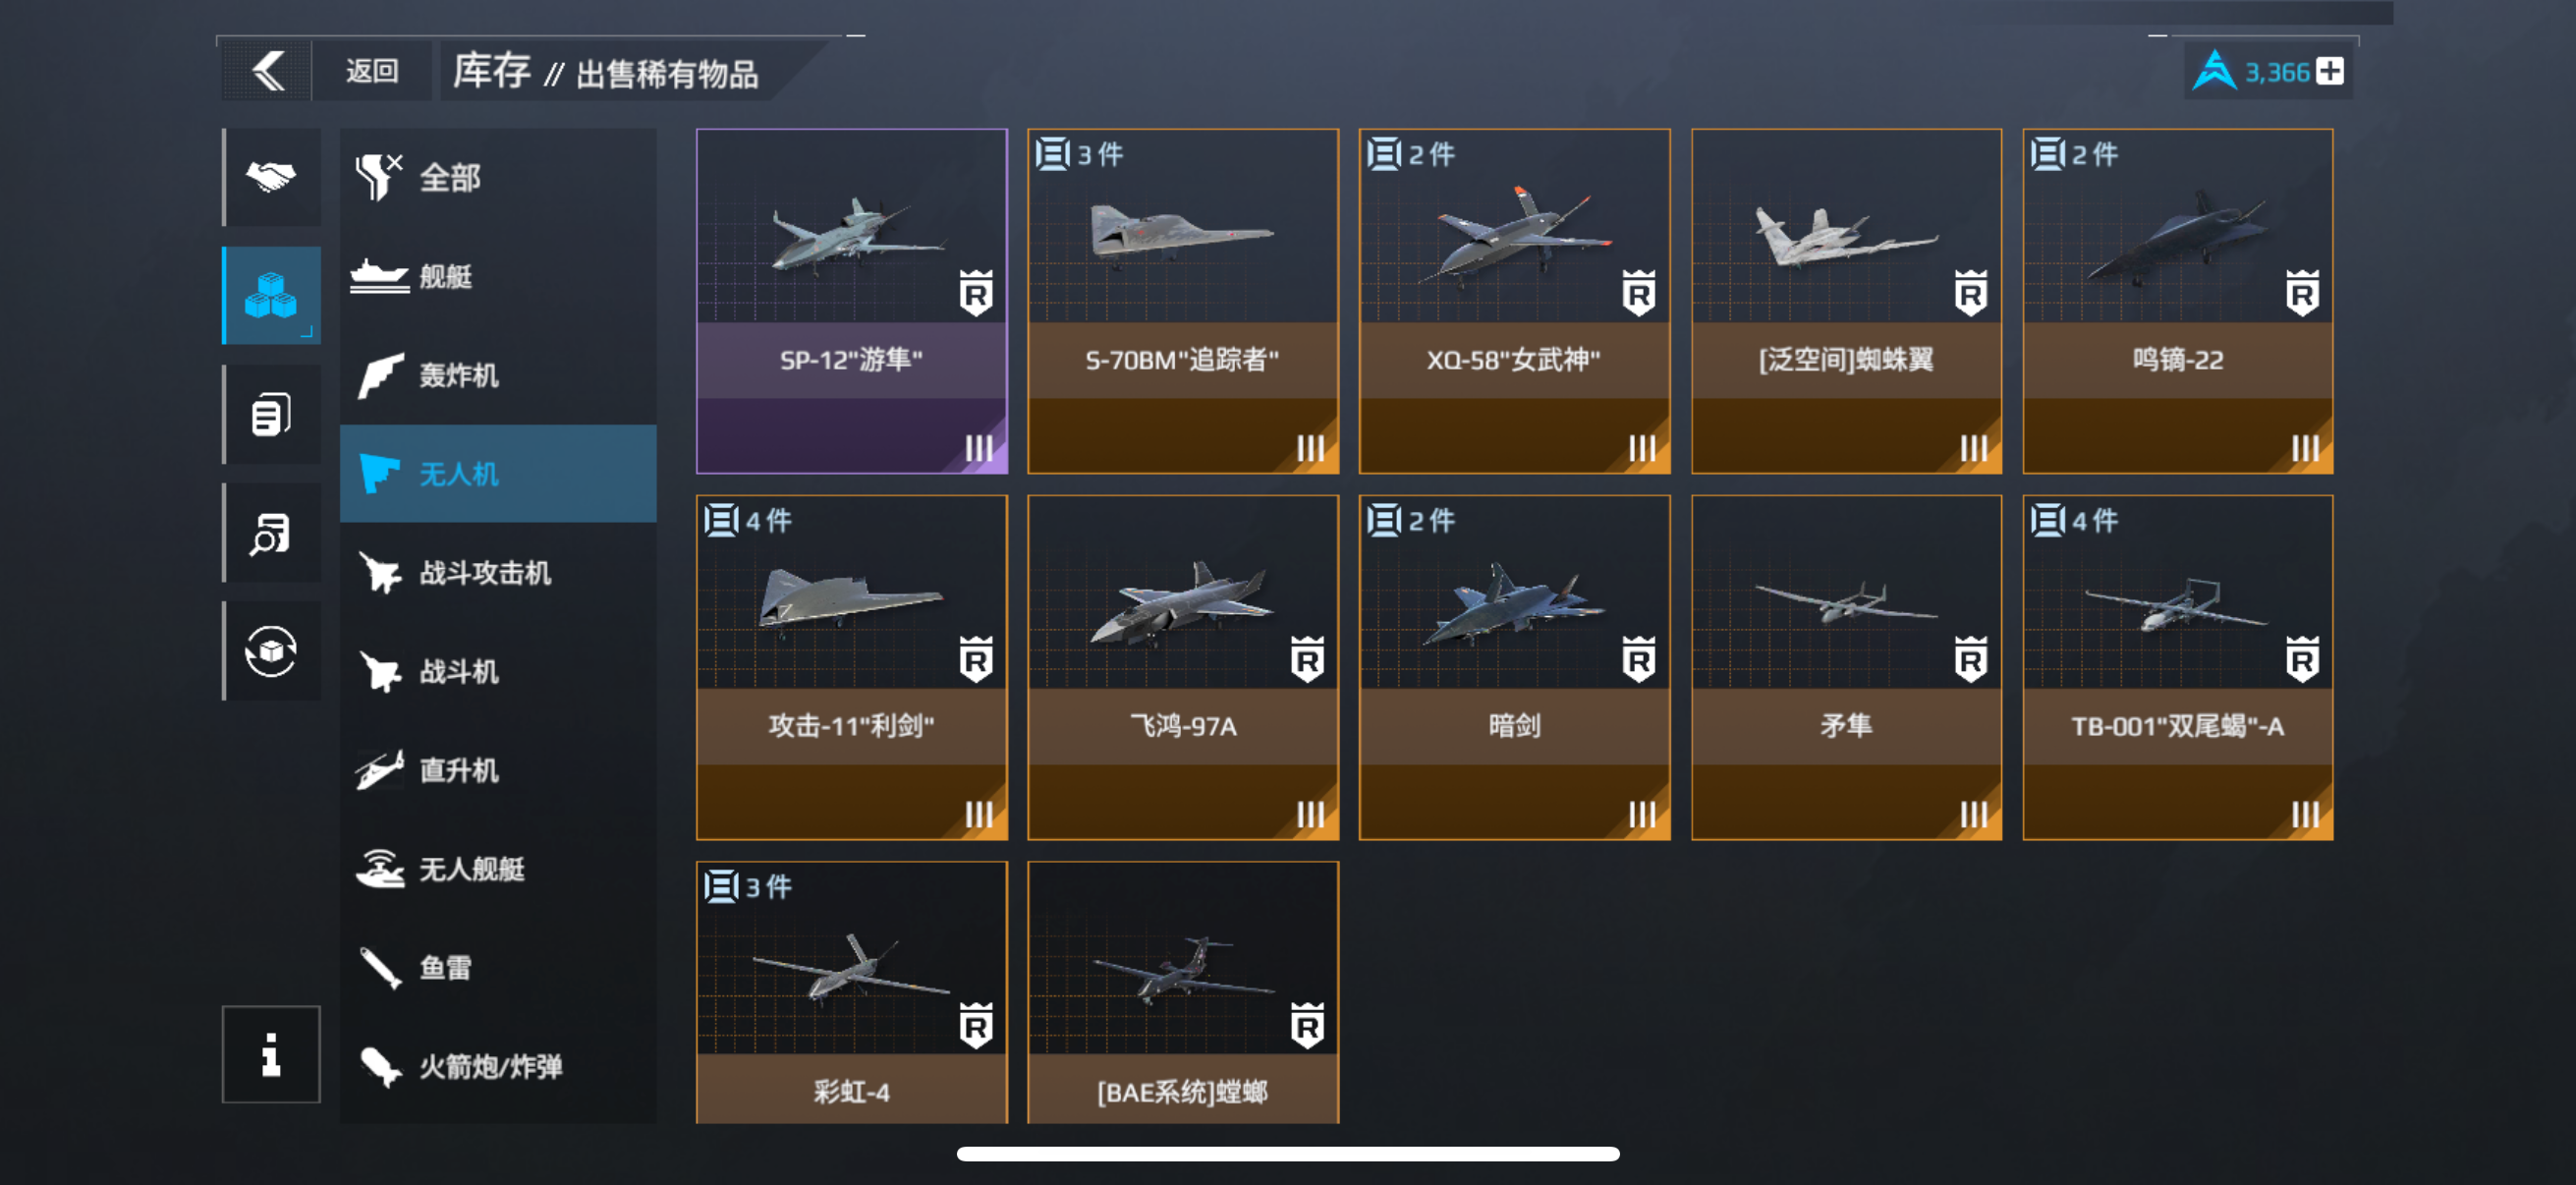Viewport: 2576px width, 1185px height.
Task: Select the 战斗攻击机 category
Action: click(x=498, y=573)
